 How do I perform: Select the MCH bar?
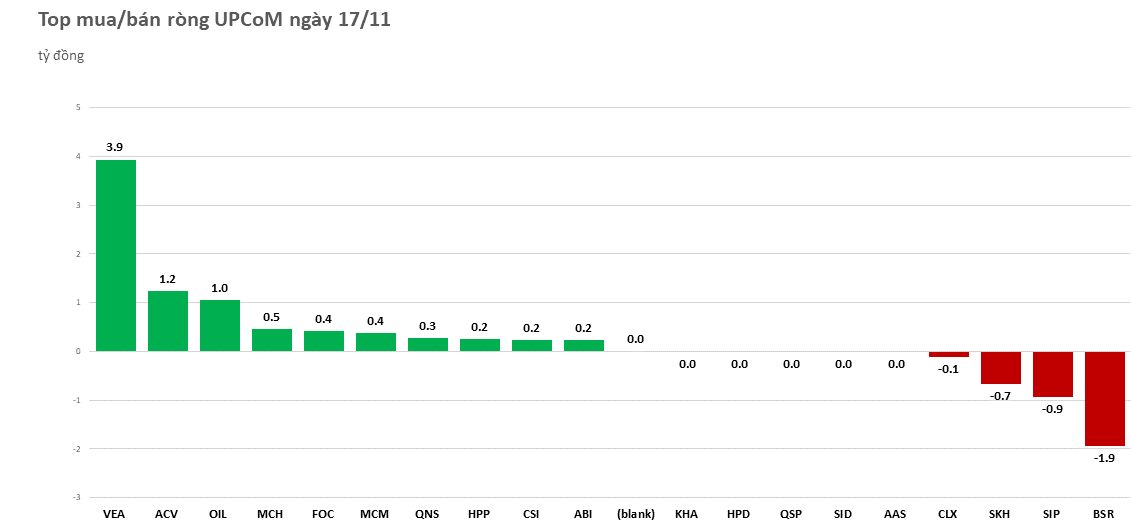[x=272, y=340]
